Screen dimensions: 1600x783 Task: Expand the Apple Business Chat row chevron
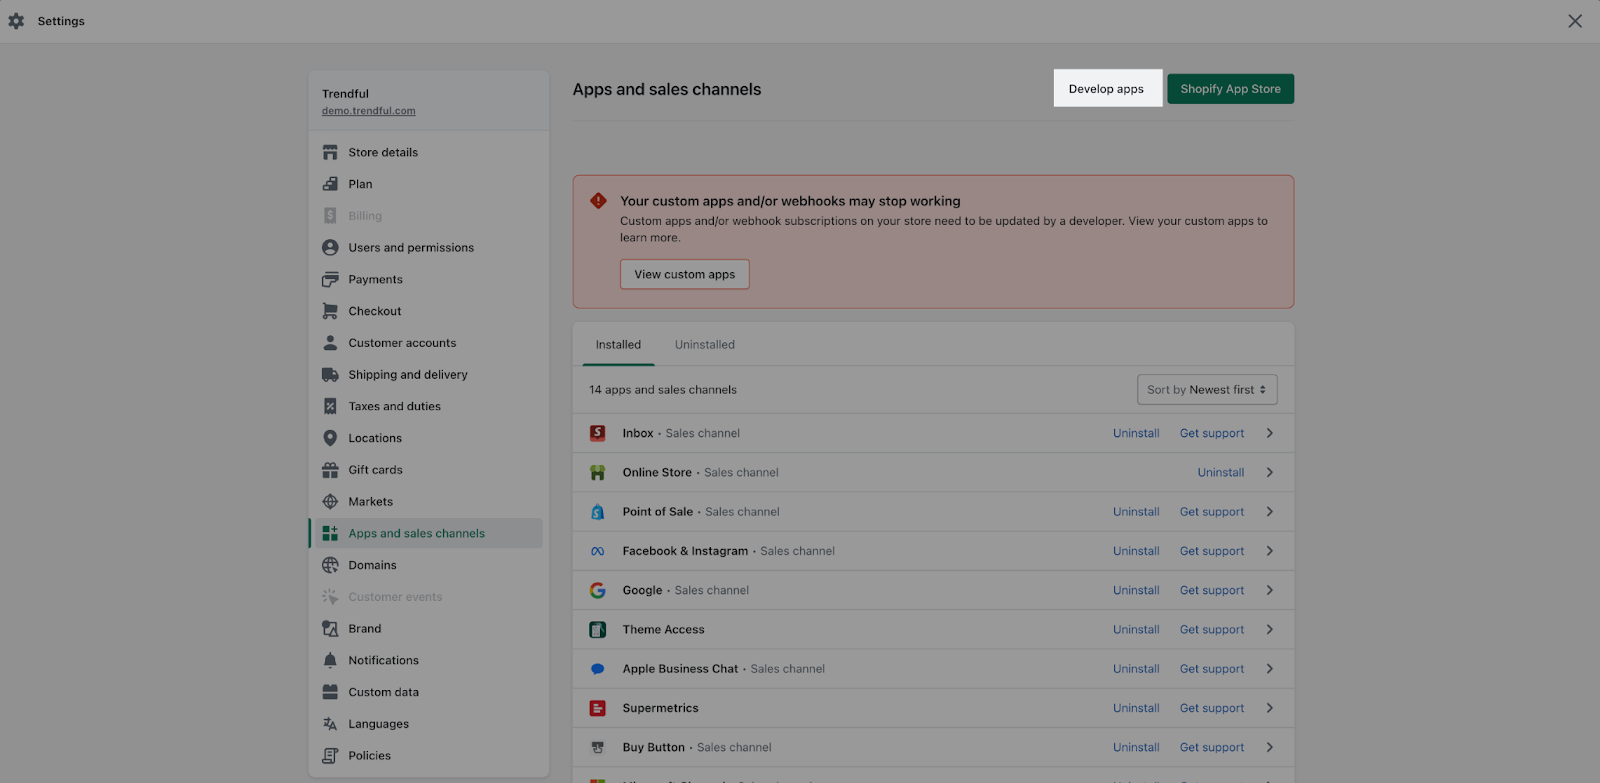pyautogui.click(x=1270, y=669)
